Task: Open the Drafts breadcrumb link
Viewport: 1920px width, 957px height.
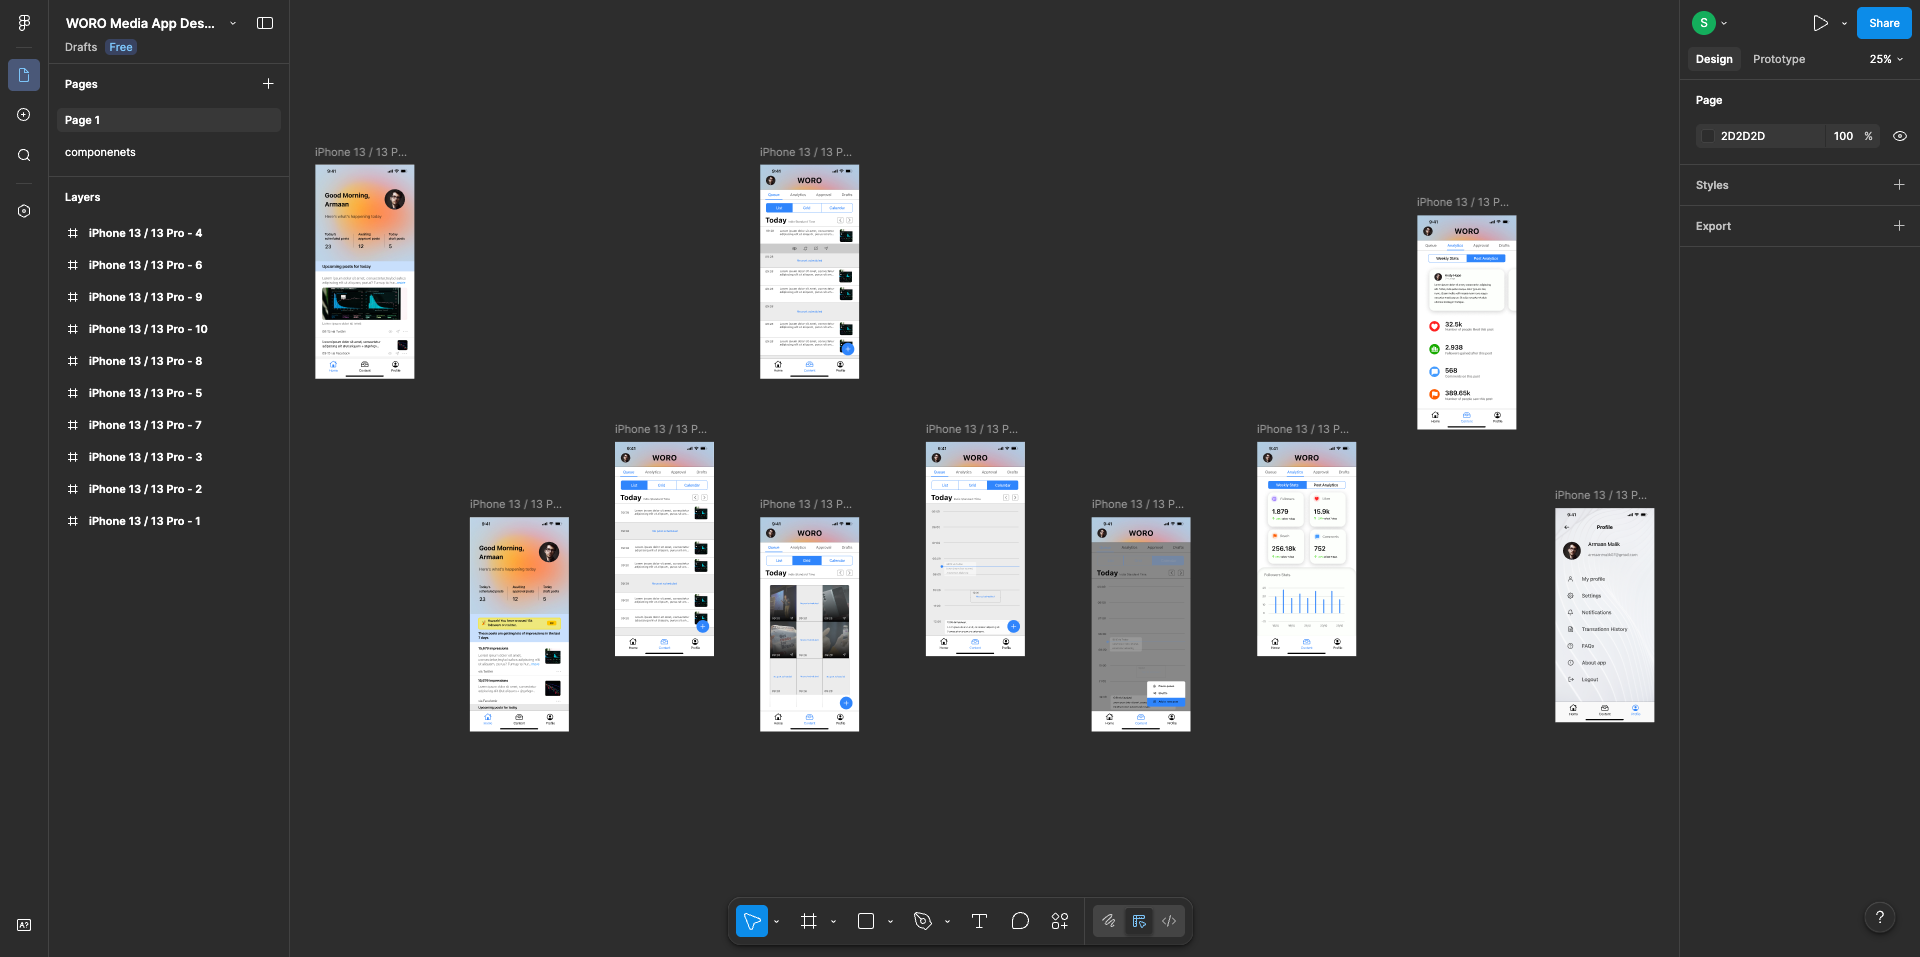Action: point(80,46)
